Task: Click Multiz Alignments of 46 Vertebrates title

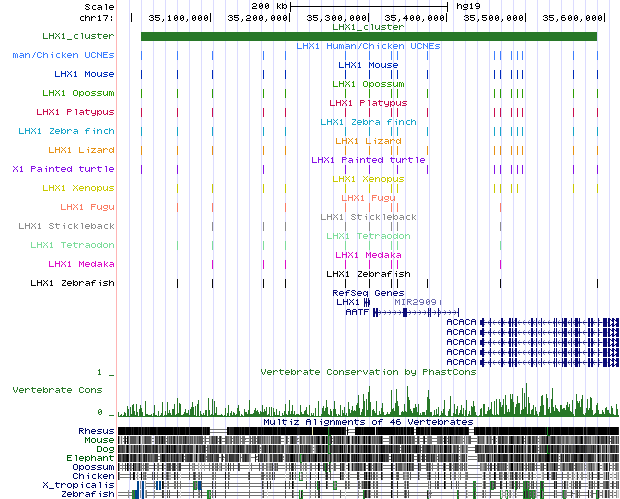Action: pos(368,422)
